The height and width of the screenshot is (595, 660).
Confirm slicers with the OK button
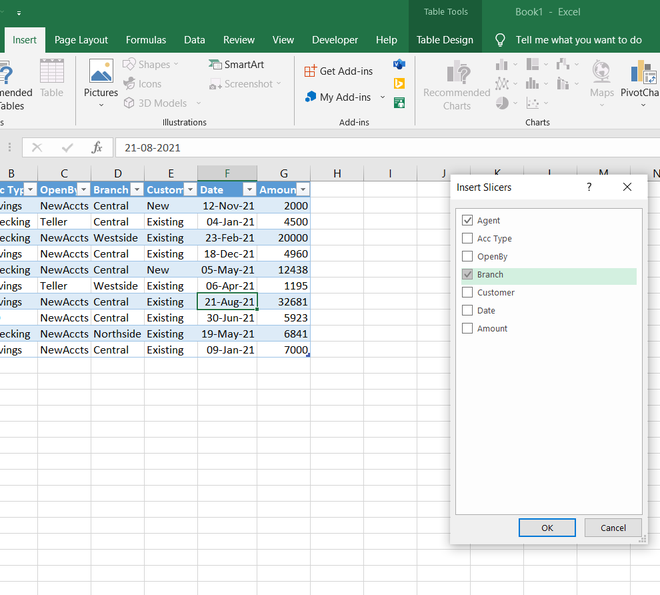click(x=547, y=527)
